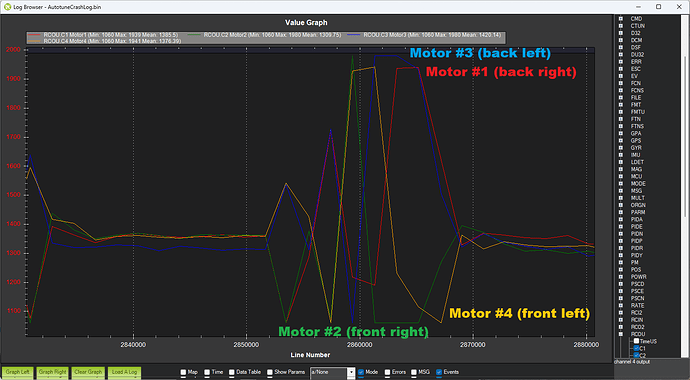Click RCOU.C3 Motor3 blue legend entry
This screenshot has width=690, height=380.
425,35
